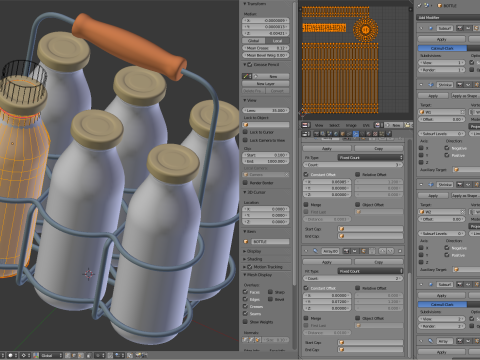
Task: Select the World properties tab icon
Action: pos(336,134)
